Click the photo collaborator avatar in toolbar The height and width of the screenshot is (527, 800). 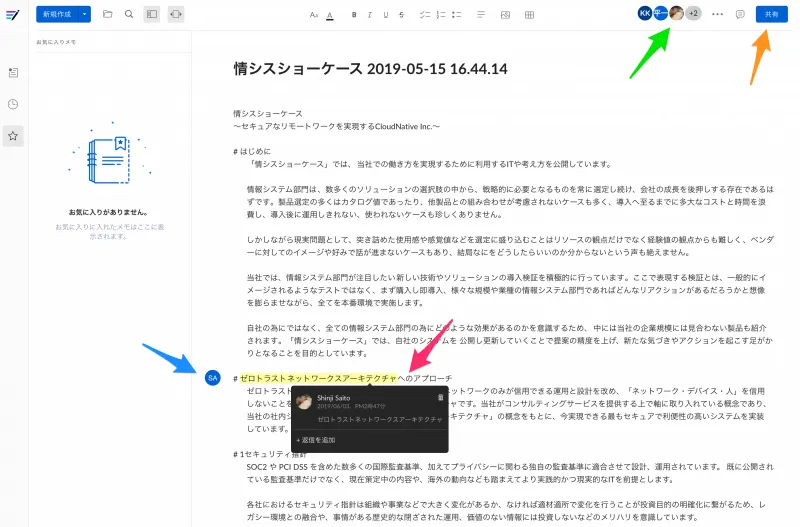pos(676,13)
